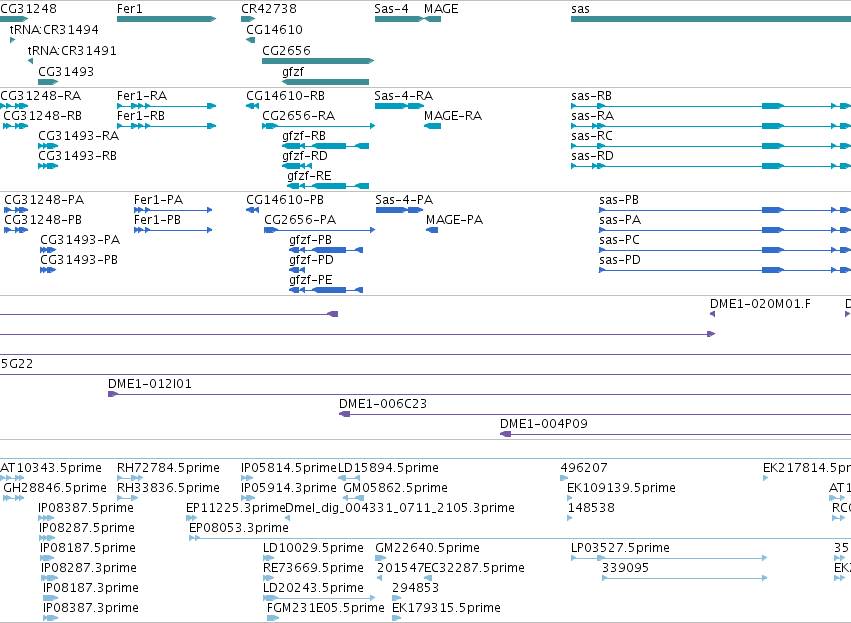Click the CG31248-RA transcript label
The height and width of the screenshot is (623, 851).
click(x=41, y=96)
